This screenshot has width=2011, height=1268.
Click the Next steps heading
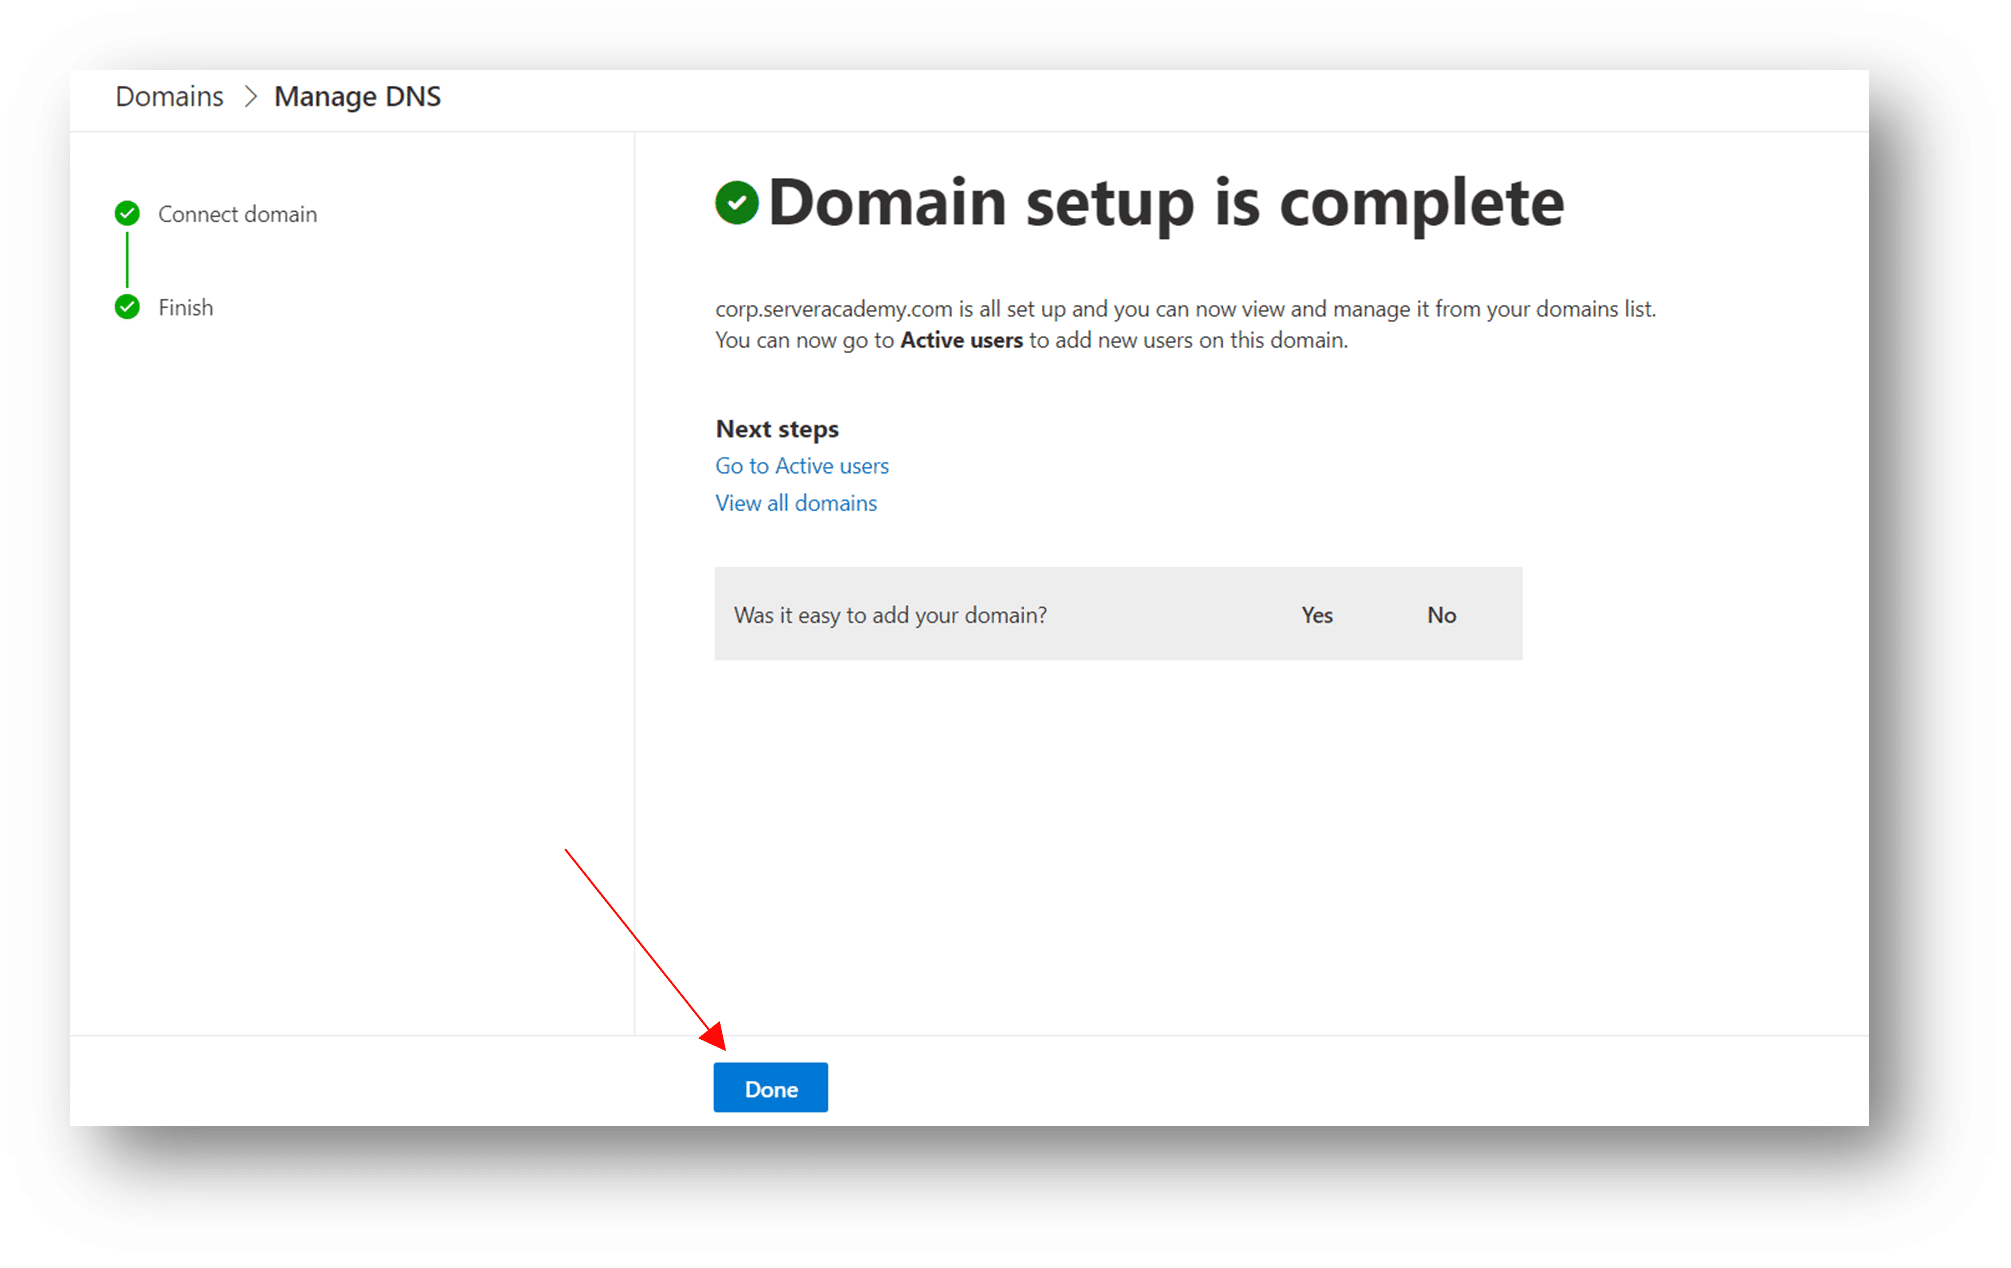coord(777,429)
